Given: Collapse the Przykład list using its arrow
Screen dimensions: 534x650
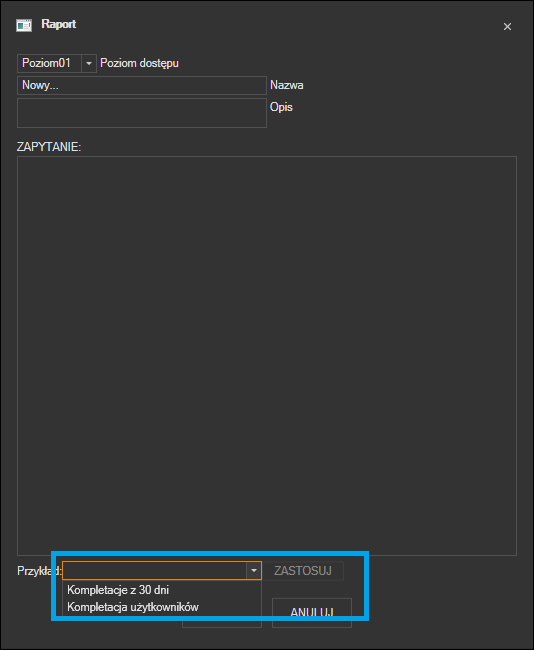Looking at the screenshot, I should click(254, 571).
